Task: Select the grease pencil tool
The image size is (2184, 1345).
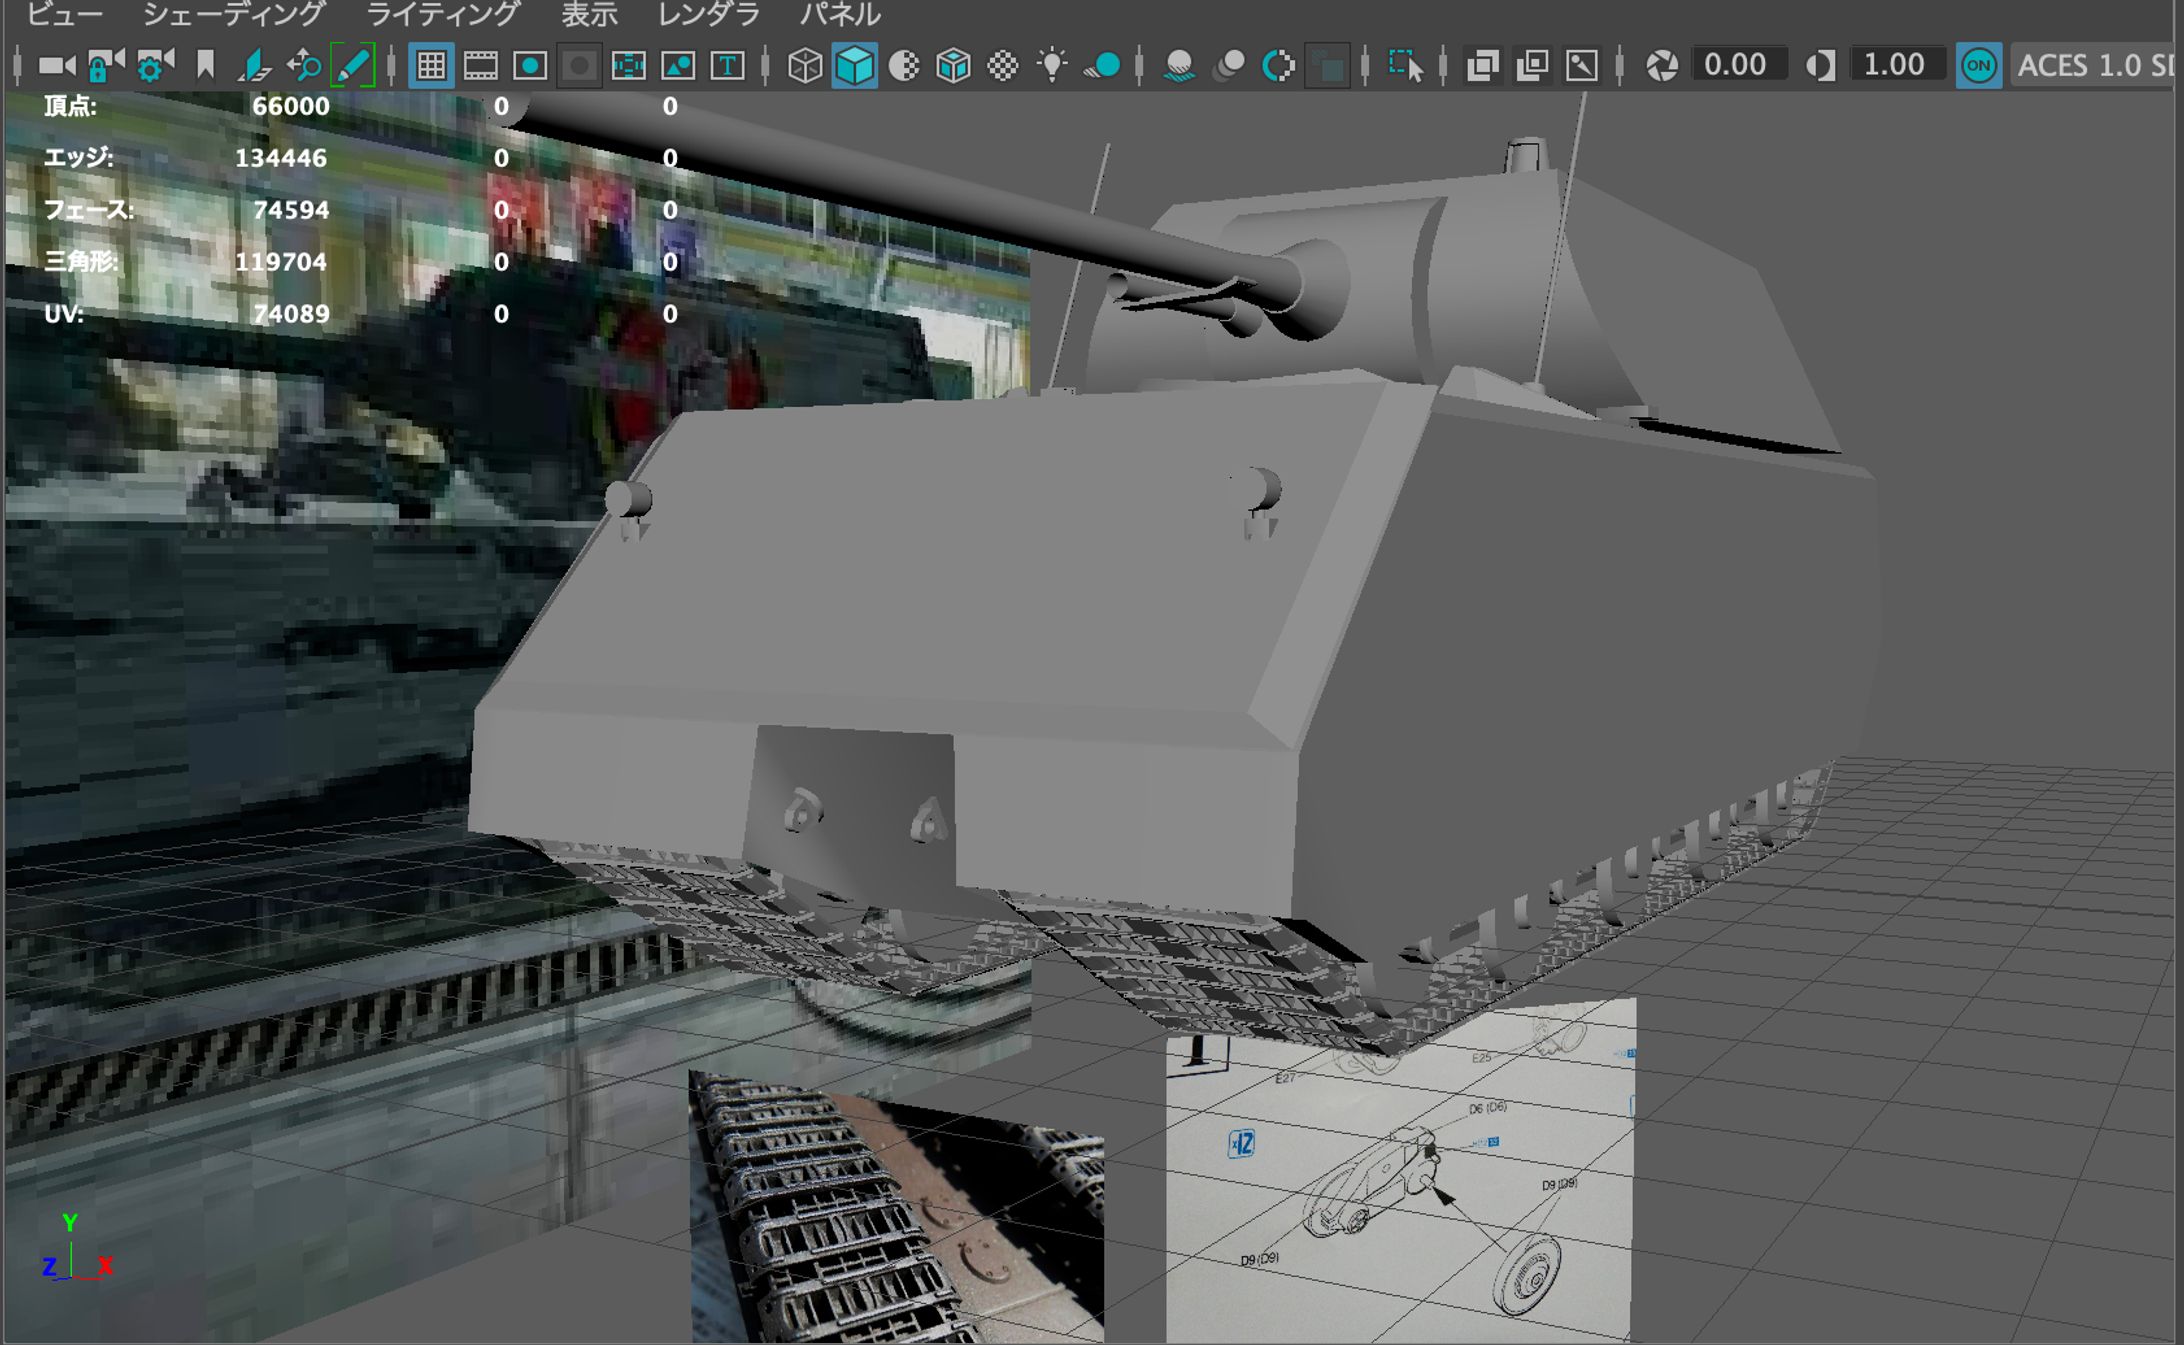Action: pos(353,66)
